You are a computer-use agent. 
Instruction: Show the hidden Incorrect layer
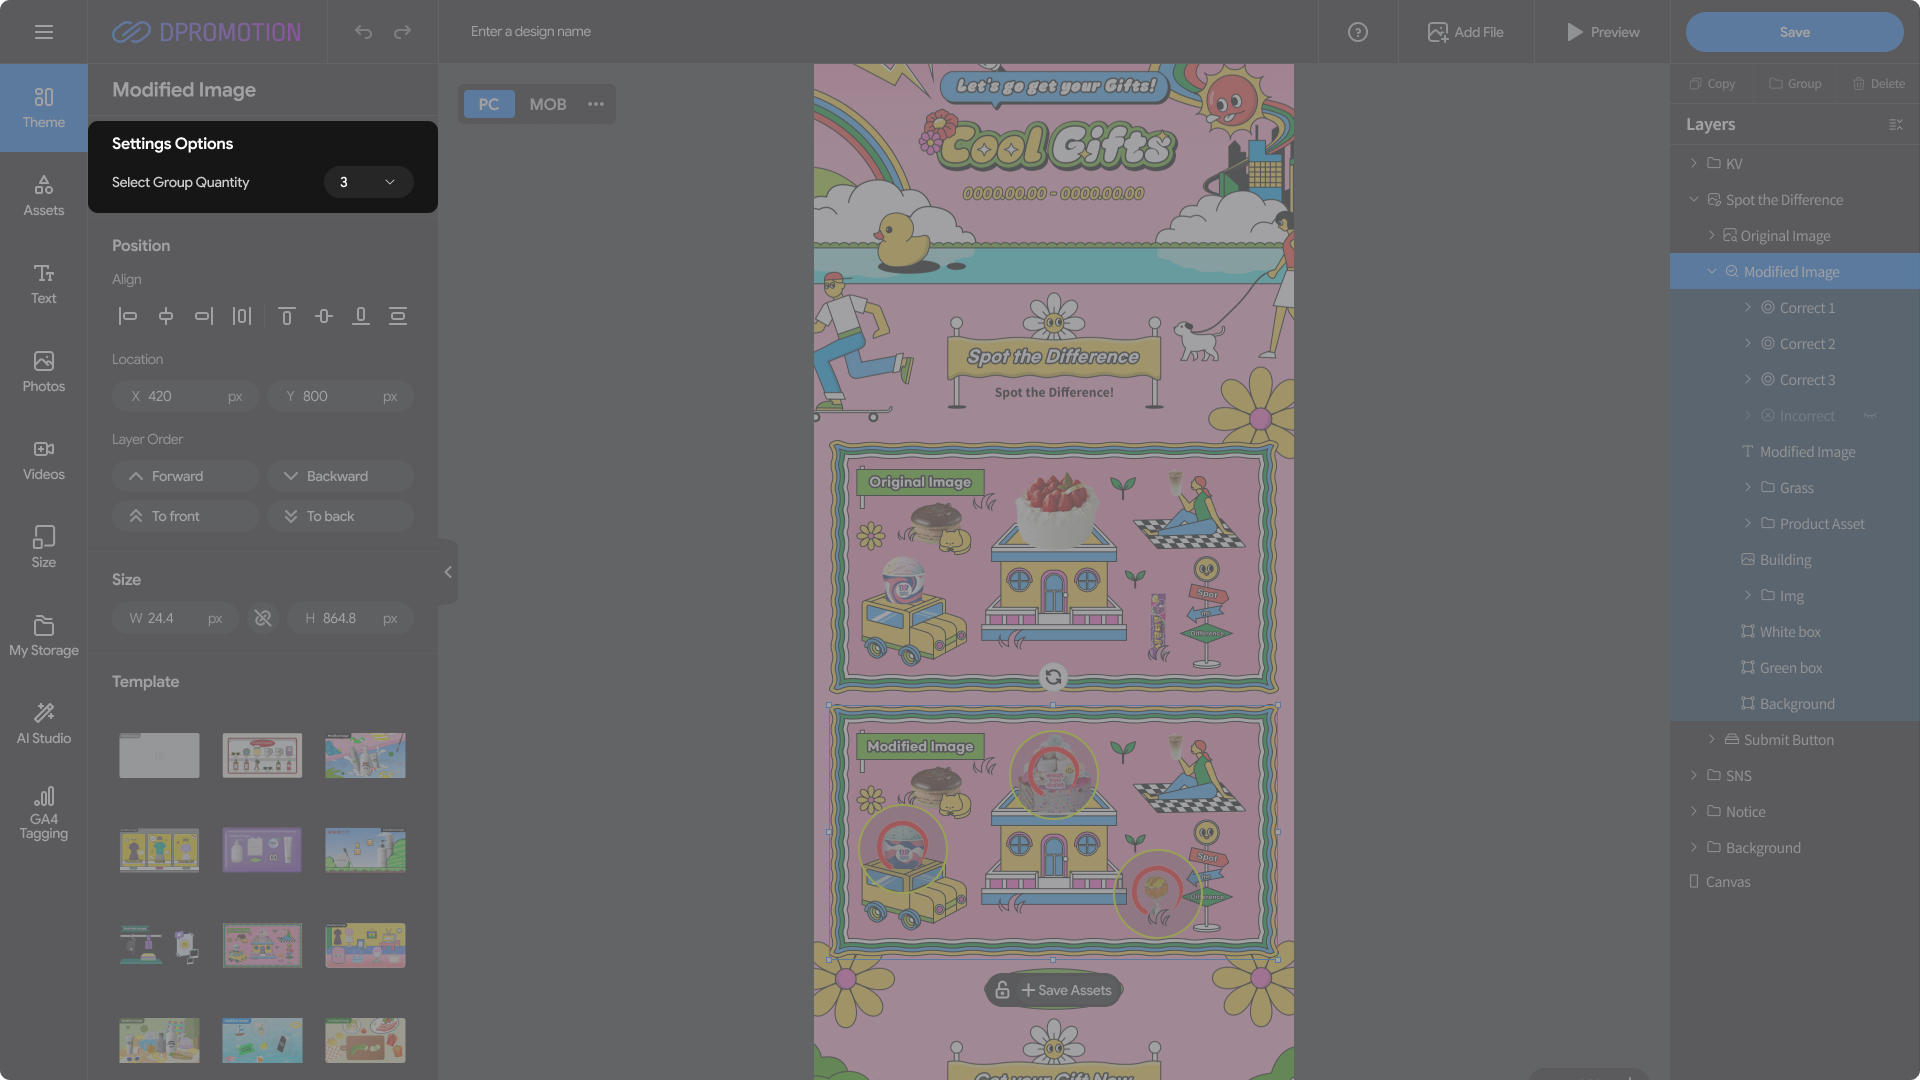click(1869, 416)
